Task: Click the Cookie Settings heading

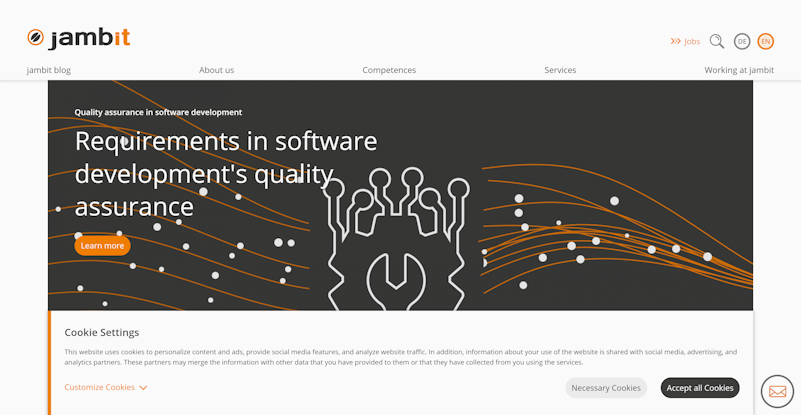Action: coord(102,332)
